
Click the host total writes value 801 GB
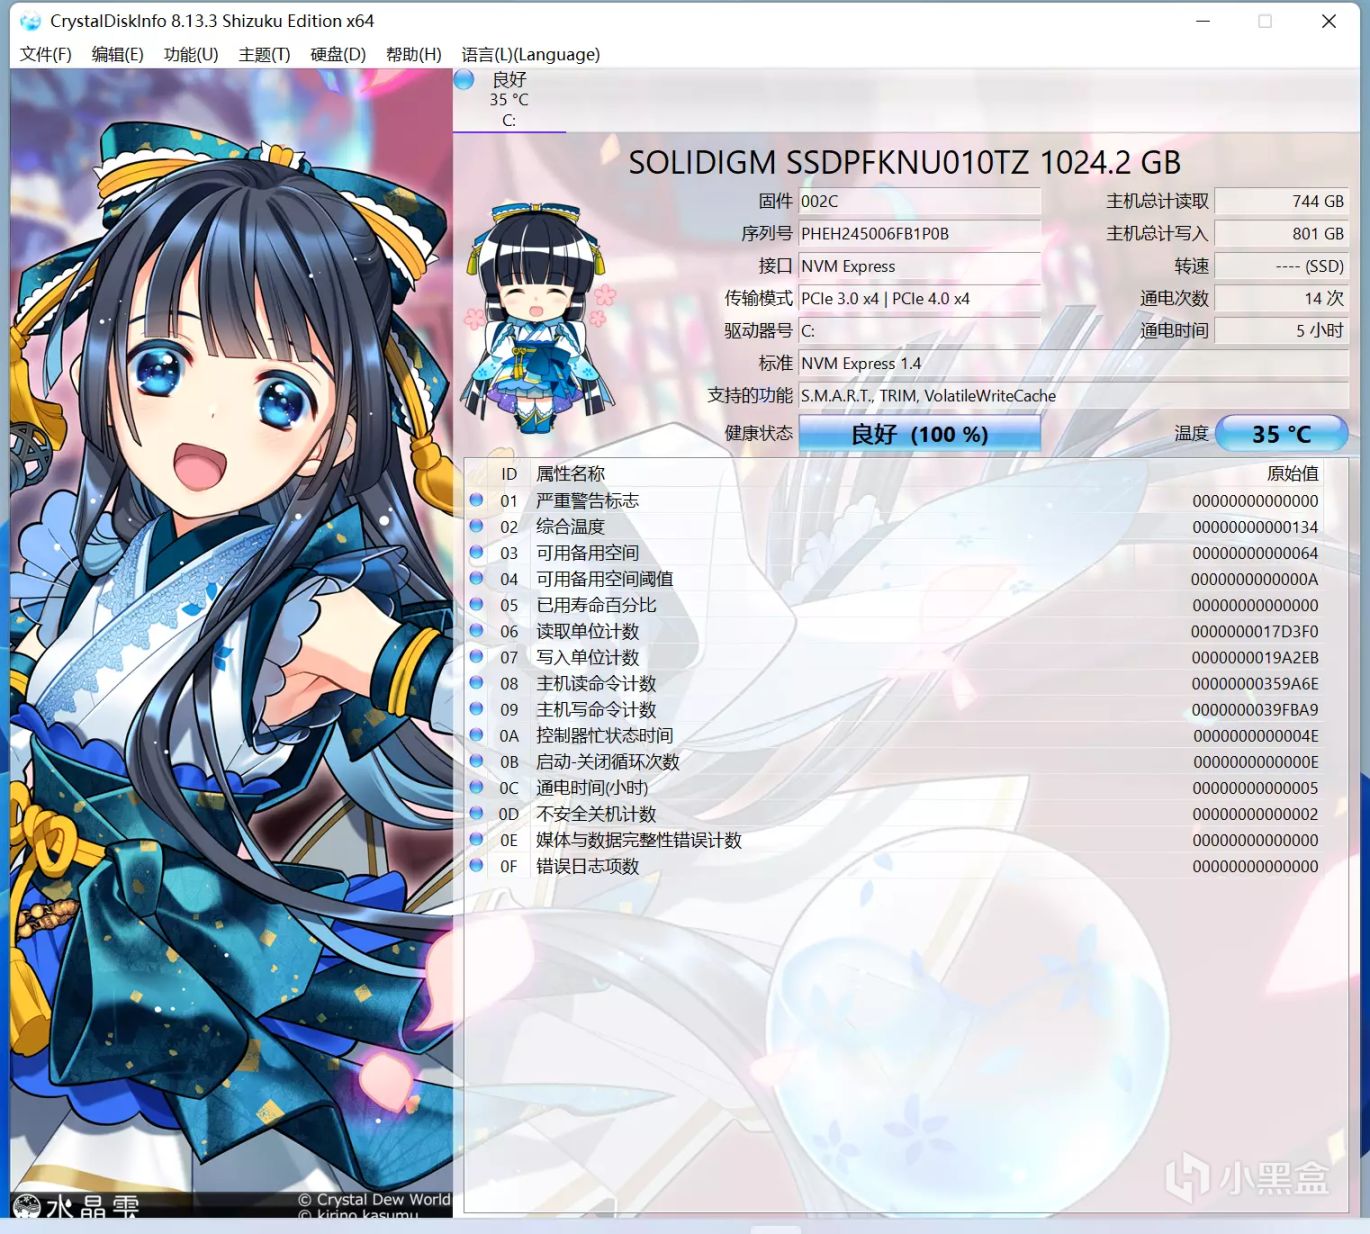pos(1282,234)
